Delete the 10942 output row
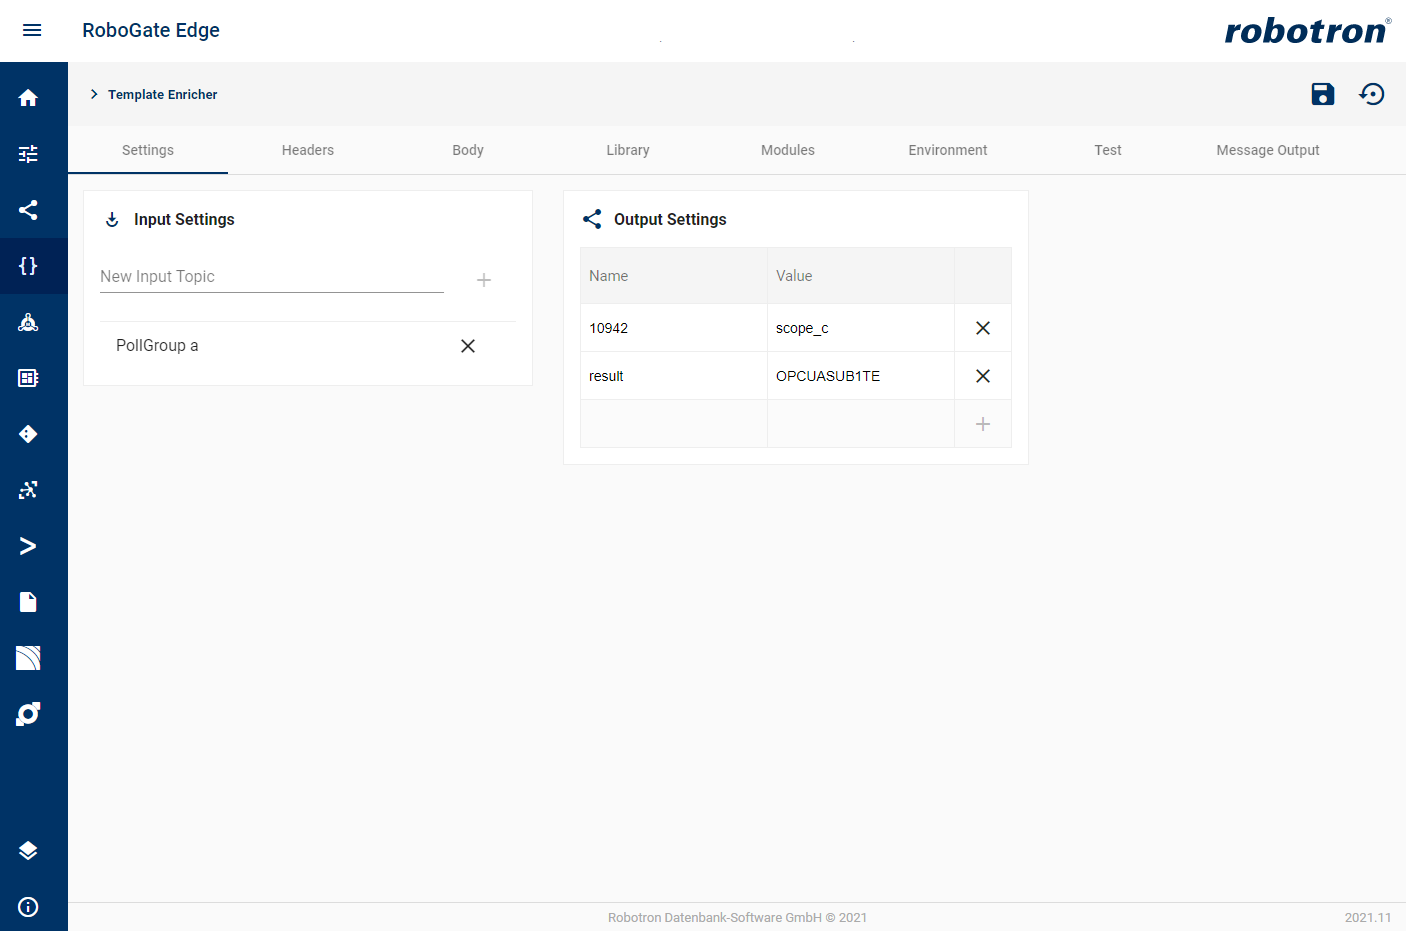Viewport: 1406px width, 931px height. pyautogui.click(x=983, y=328)
